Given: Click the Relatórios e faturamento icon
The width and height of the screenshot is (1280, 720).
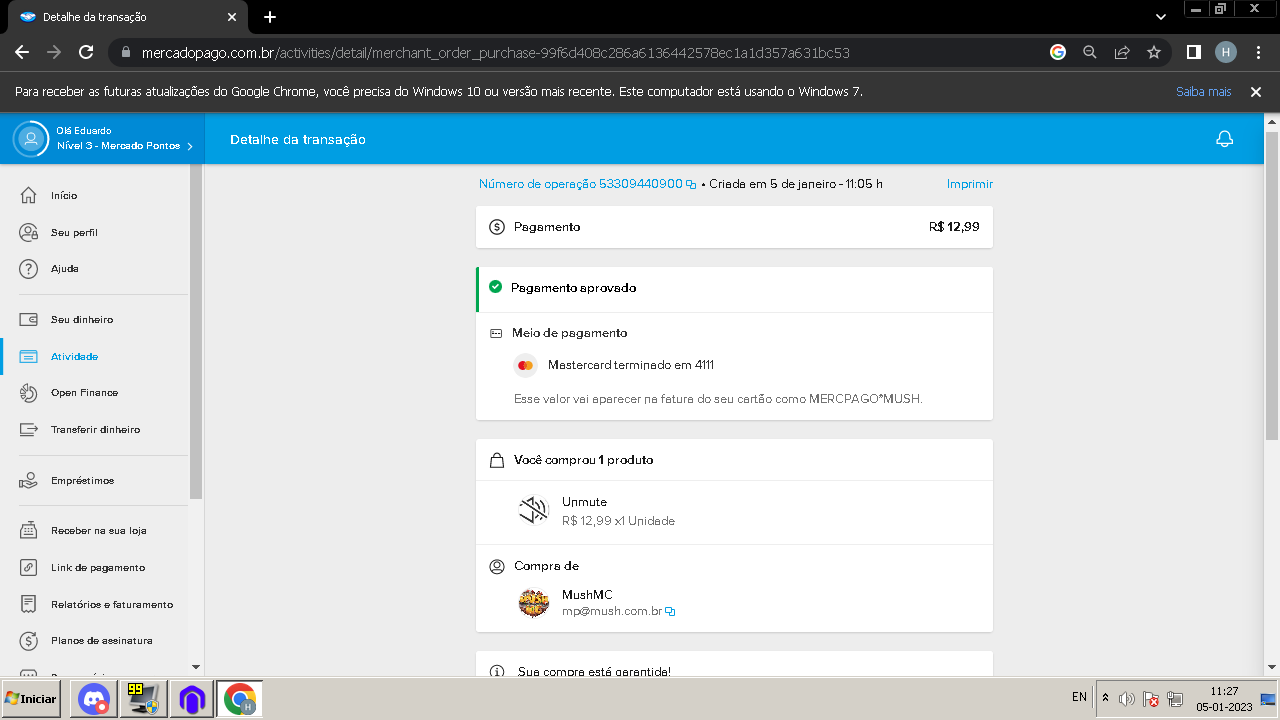Looking at the screenshot, I should 29,604.
